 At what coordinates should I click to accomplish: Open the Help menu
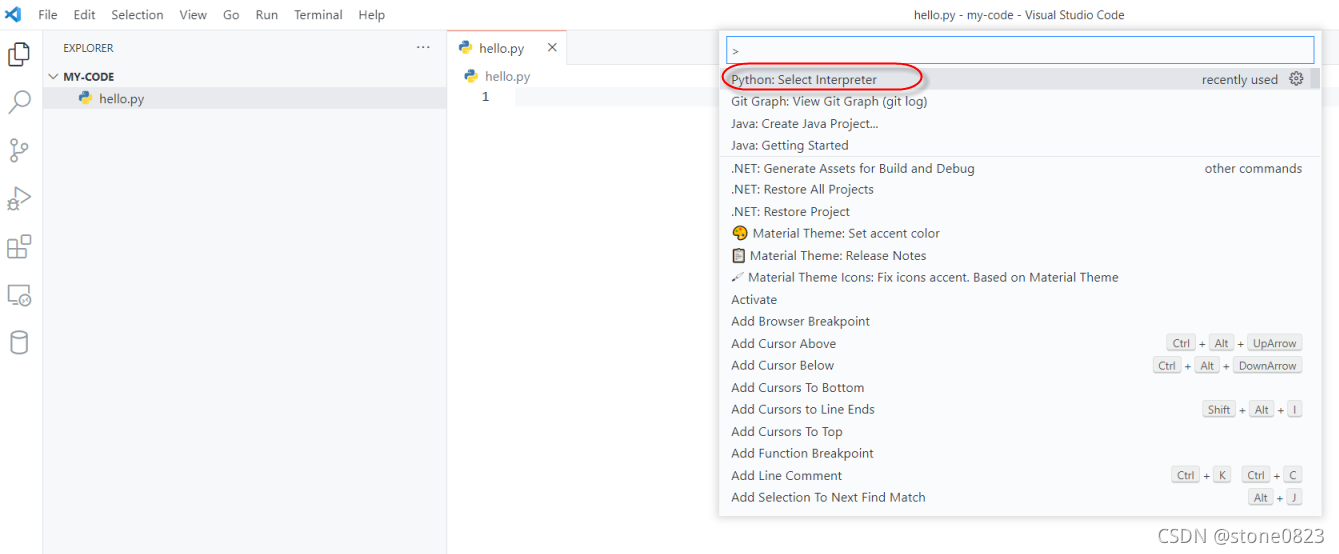(x=371, y=15)
